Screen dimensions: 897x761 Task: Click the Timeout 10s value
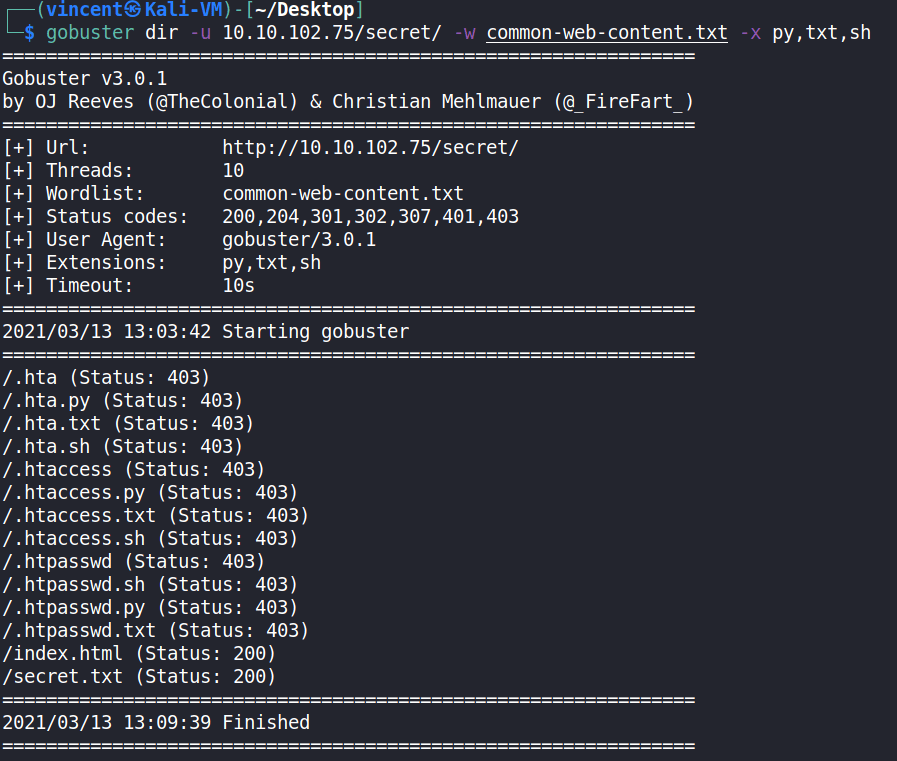(x=238, y=286)
